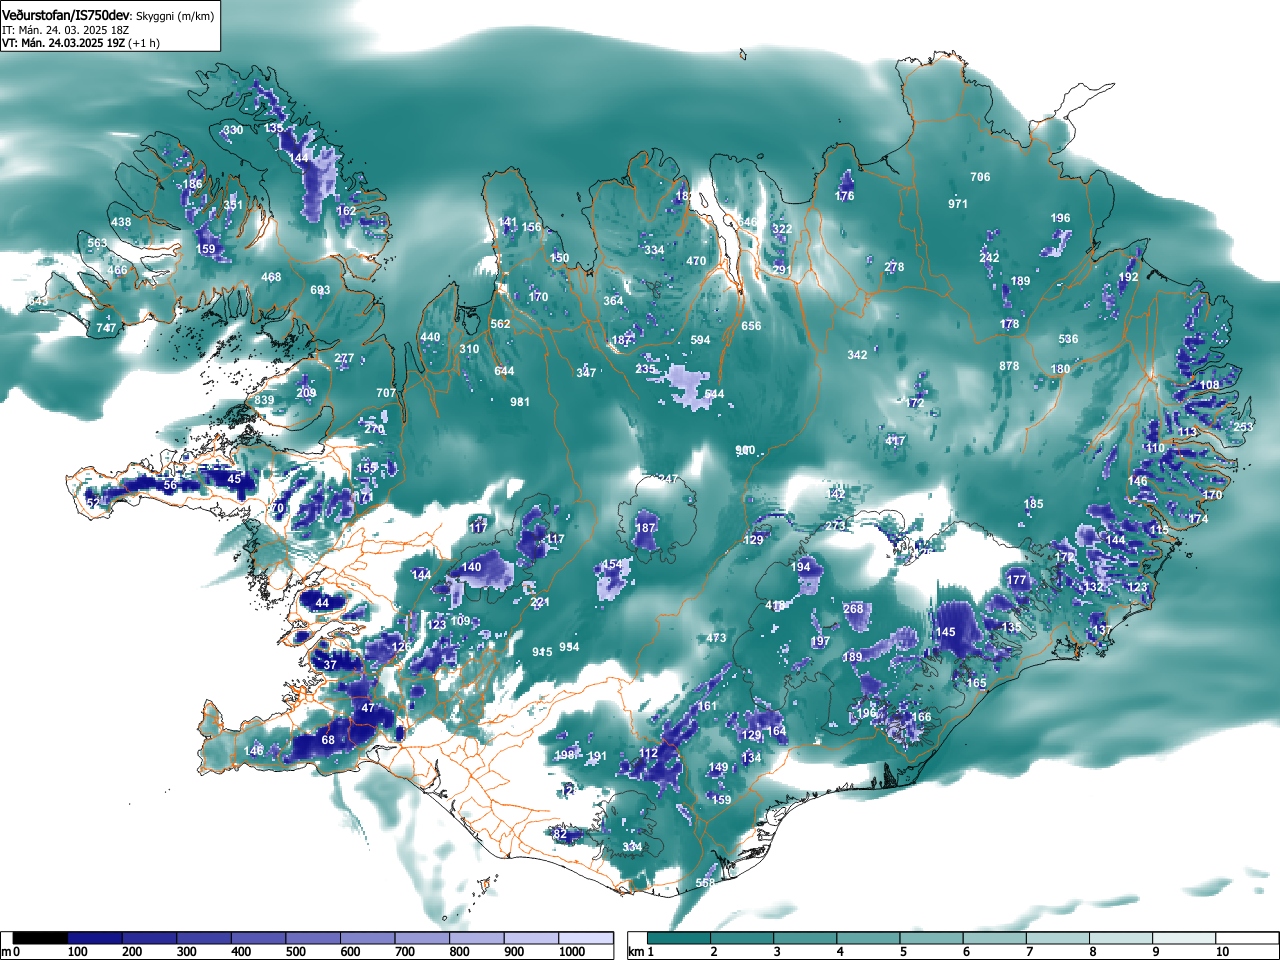Viewport: 1280px width, 960px height.
Task: Click the visibility value '707' on the map
Action: (386, 393)
